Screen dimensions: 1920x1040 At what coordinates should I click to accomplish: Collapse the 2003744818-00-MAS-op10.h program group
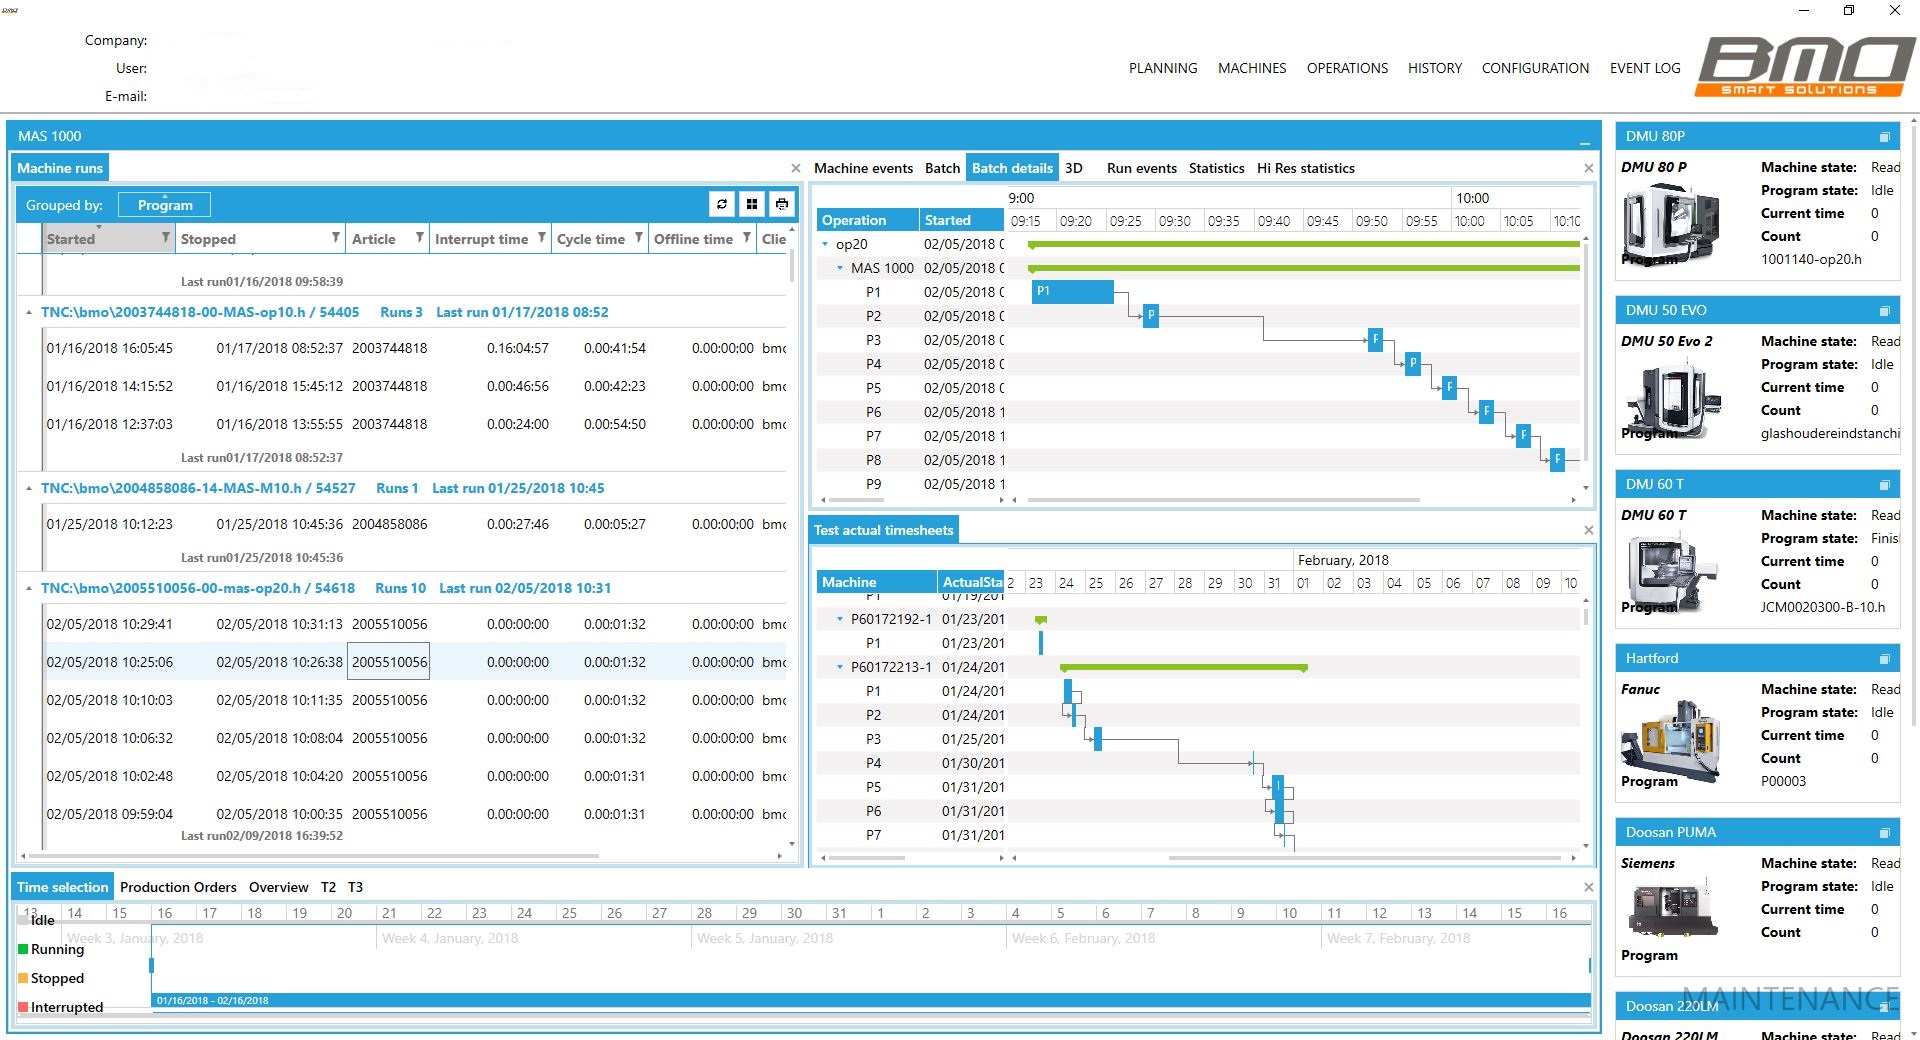29,312
